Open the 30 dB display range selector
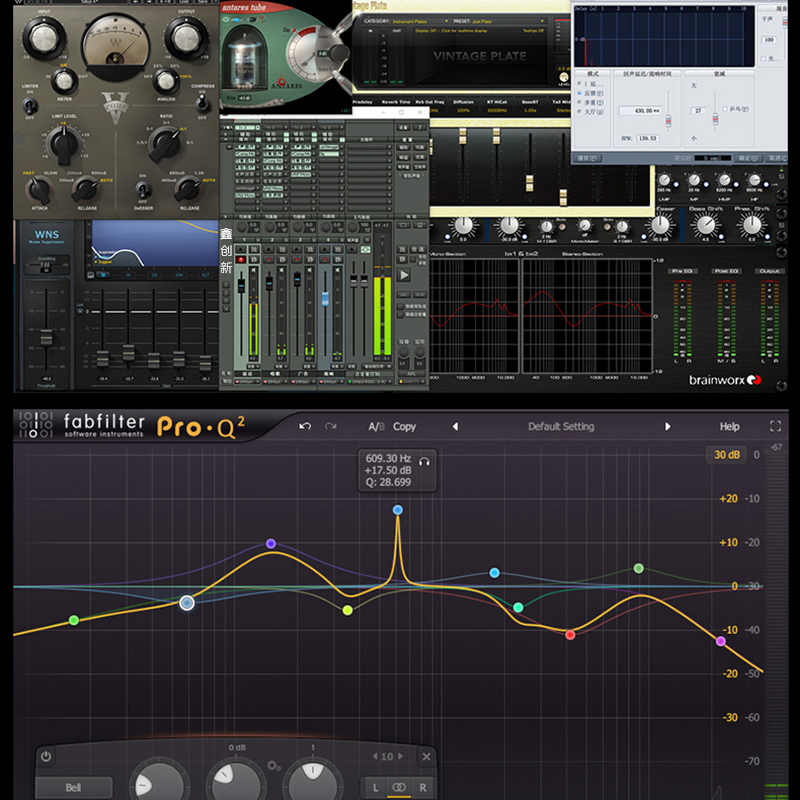 (727, 455)
